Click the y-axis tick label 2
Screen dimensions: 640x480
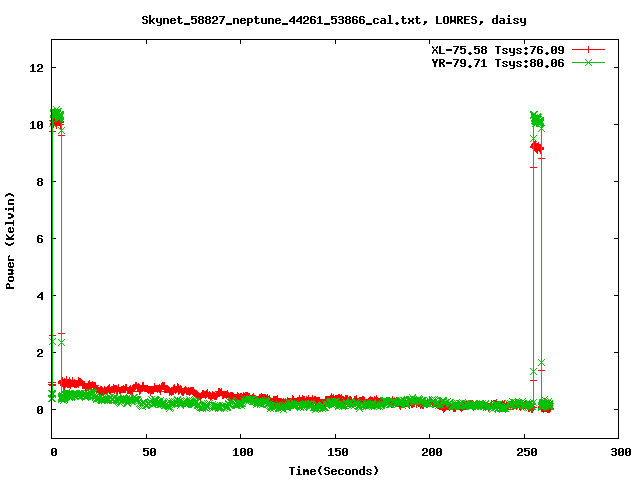(x=40, y=353)
